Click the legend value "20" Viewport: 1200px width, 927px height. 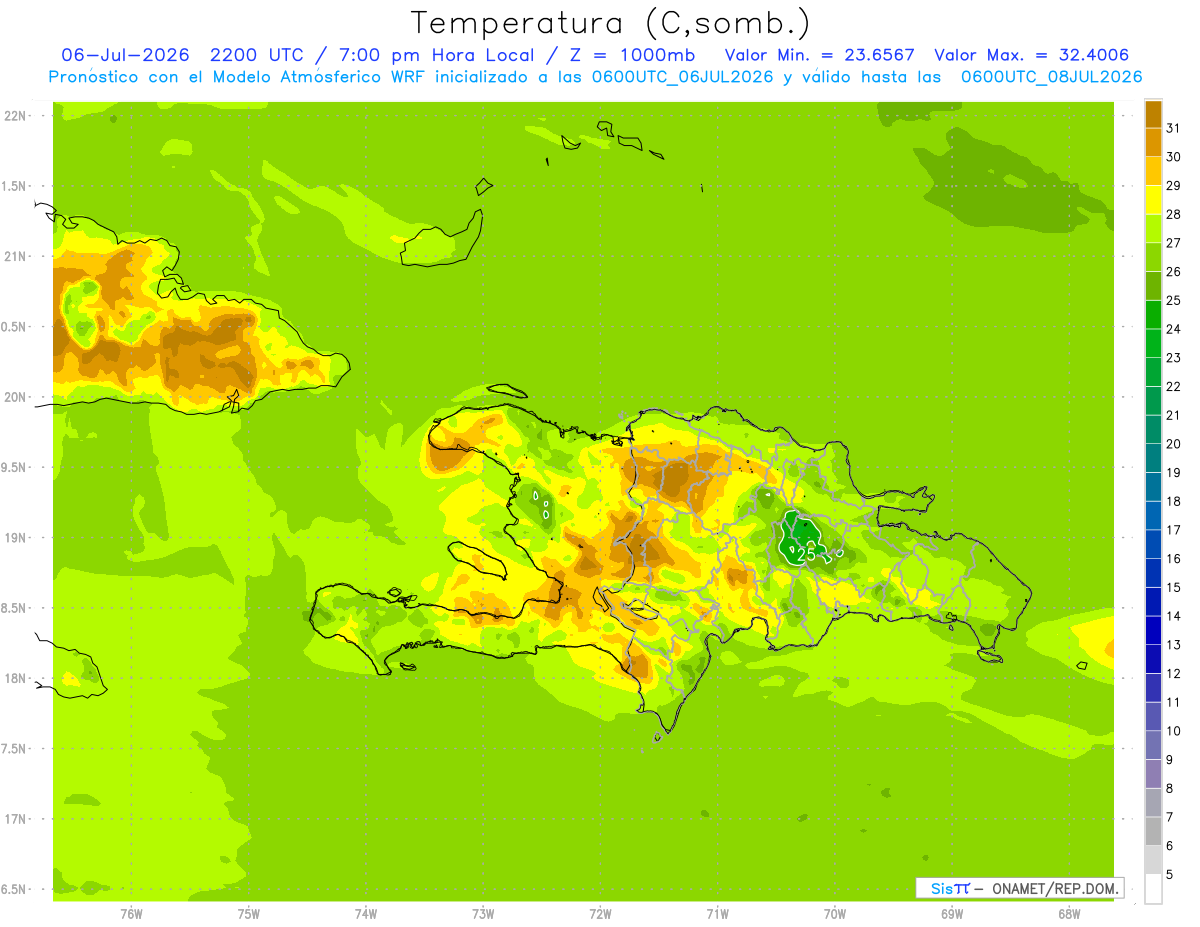pos(1173,444)
